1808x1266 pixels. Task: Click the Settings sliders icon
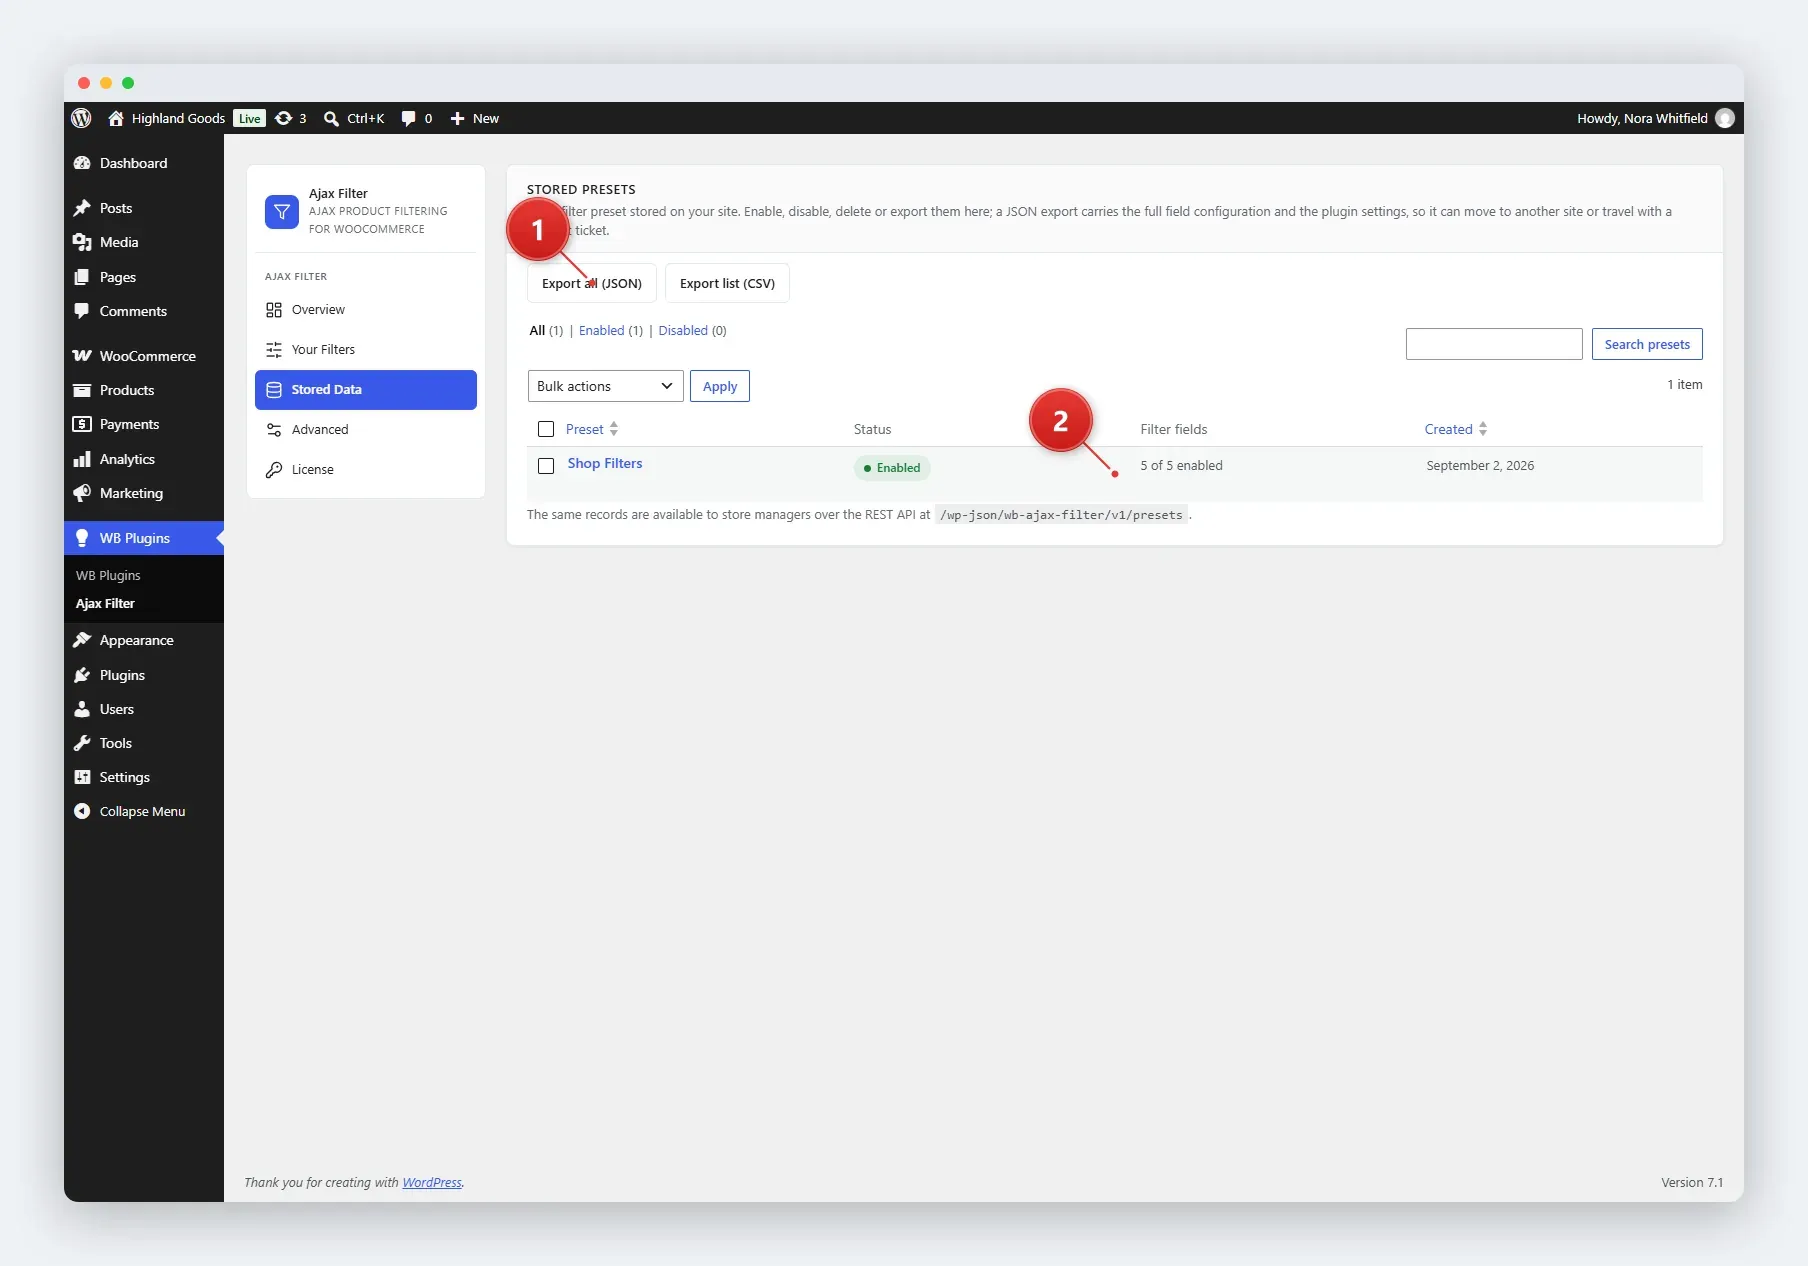point(82,777)
